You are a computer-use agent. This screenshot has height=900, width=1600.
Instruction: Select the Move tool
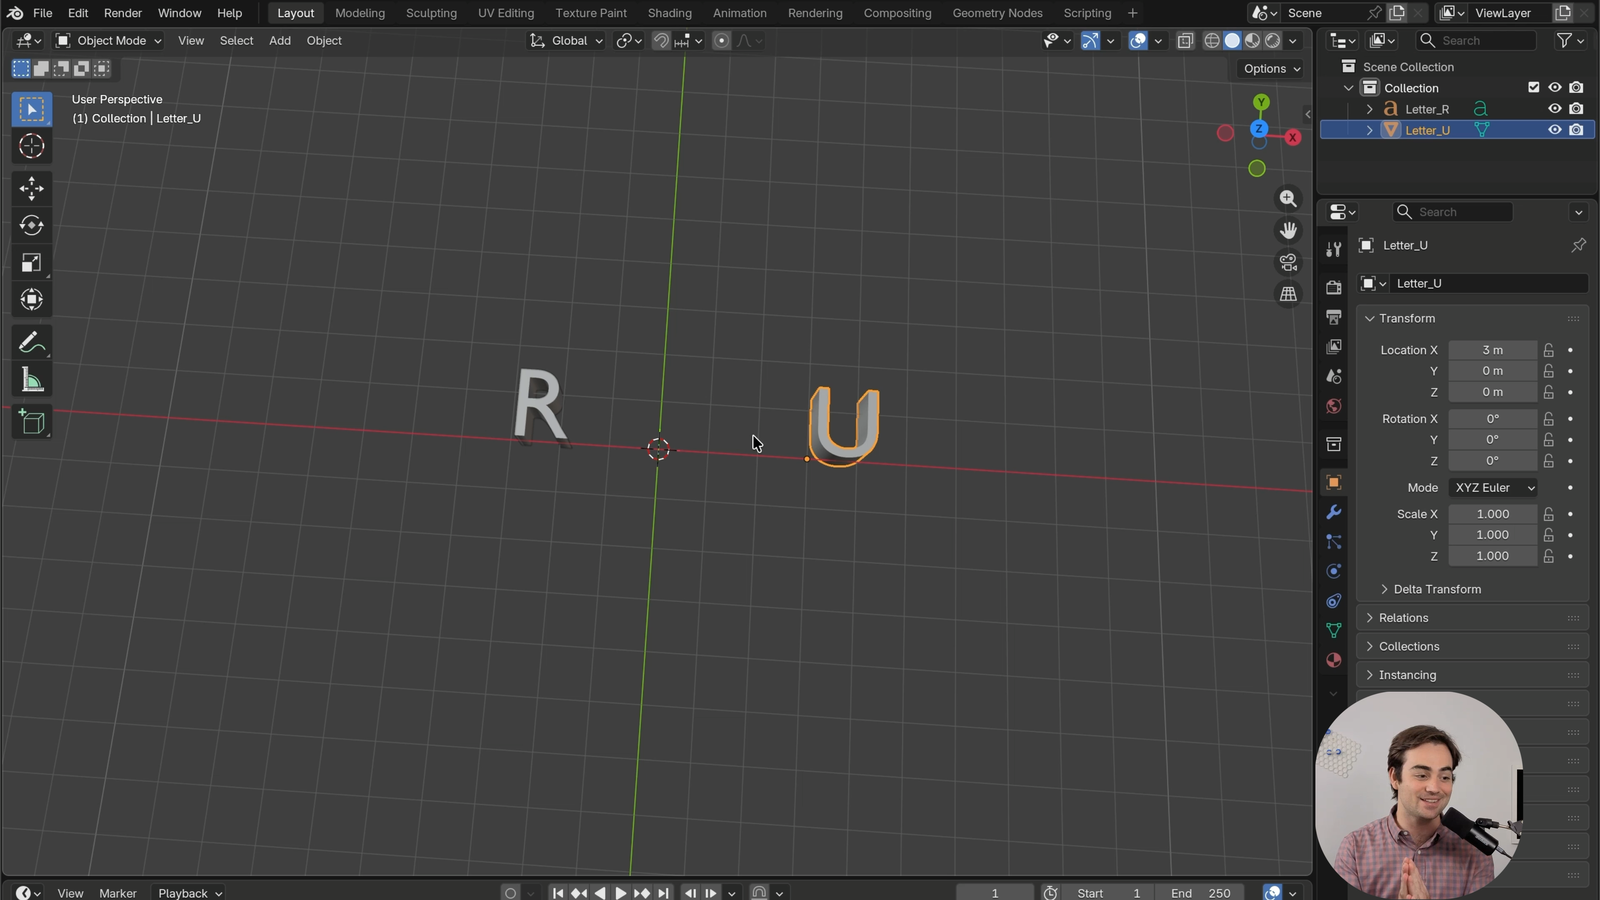click(32, 188)
